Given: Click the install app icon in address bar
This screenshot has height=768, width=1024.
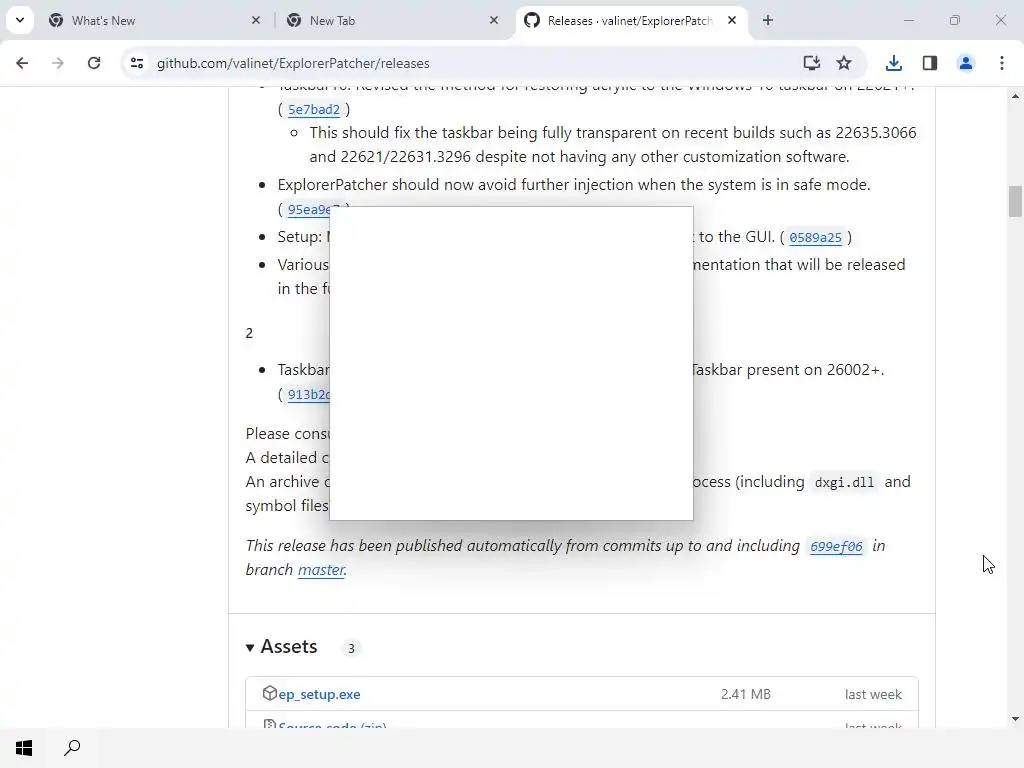Looking at the screenshot, I should (x=812, y=63).
